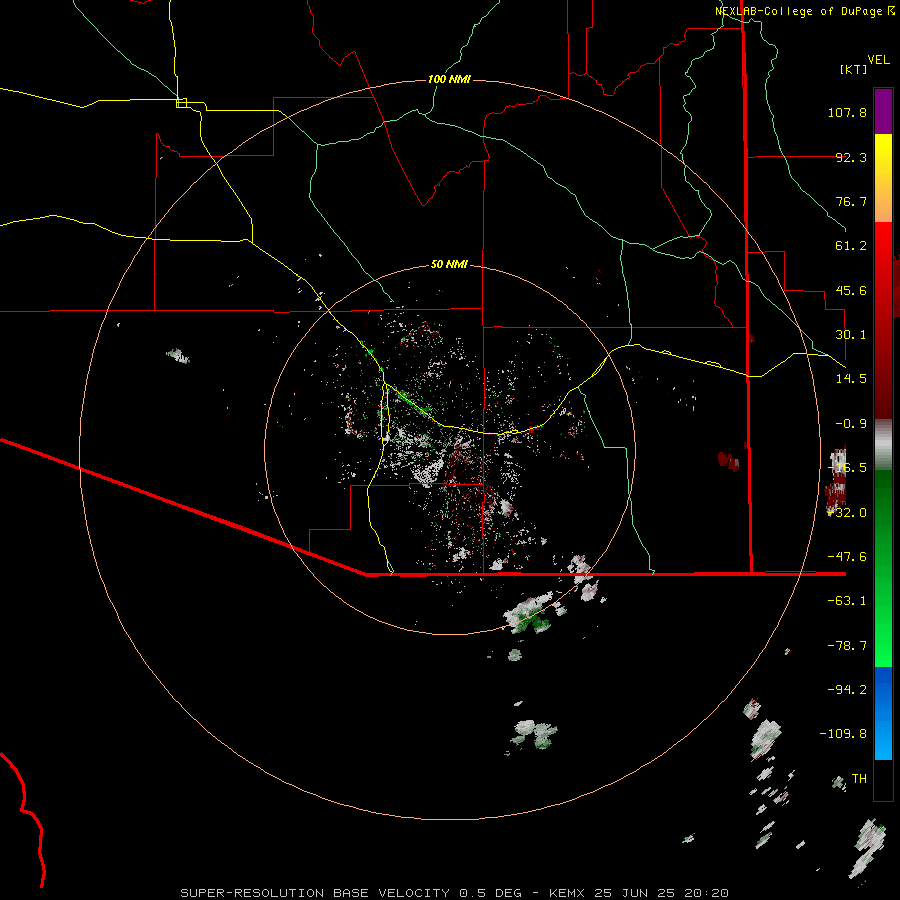Screen dimensions: 900x900
Task: Click the 14.5 velocity scale value
Action: click(x=851, y=379)
